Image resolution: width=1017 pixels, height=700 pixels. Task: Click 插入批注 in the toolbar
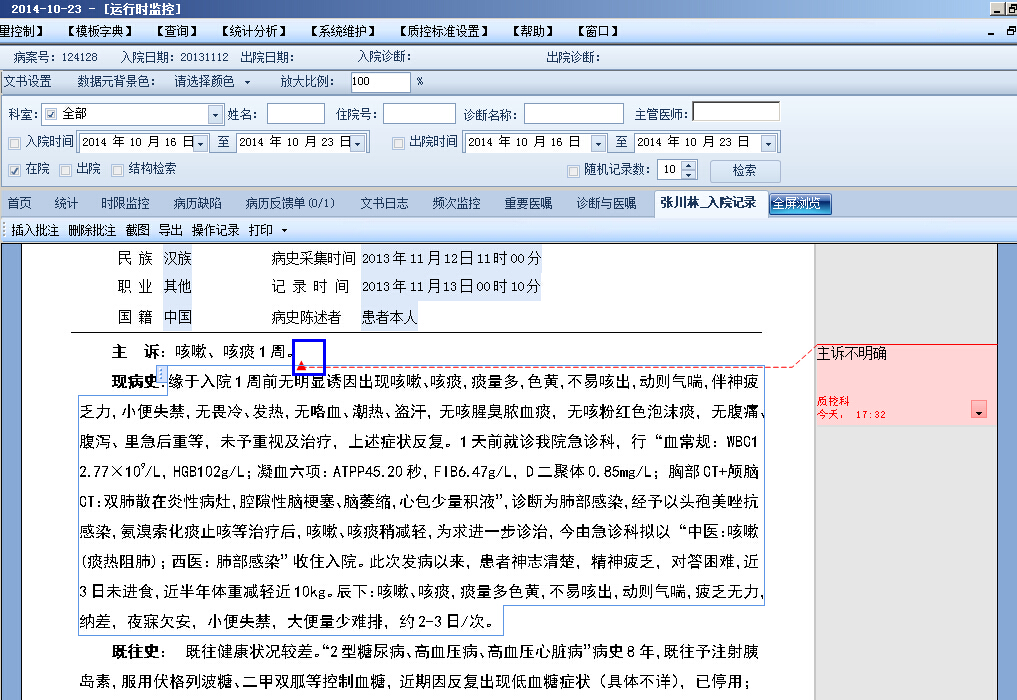35,230
